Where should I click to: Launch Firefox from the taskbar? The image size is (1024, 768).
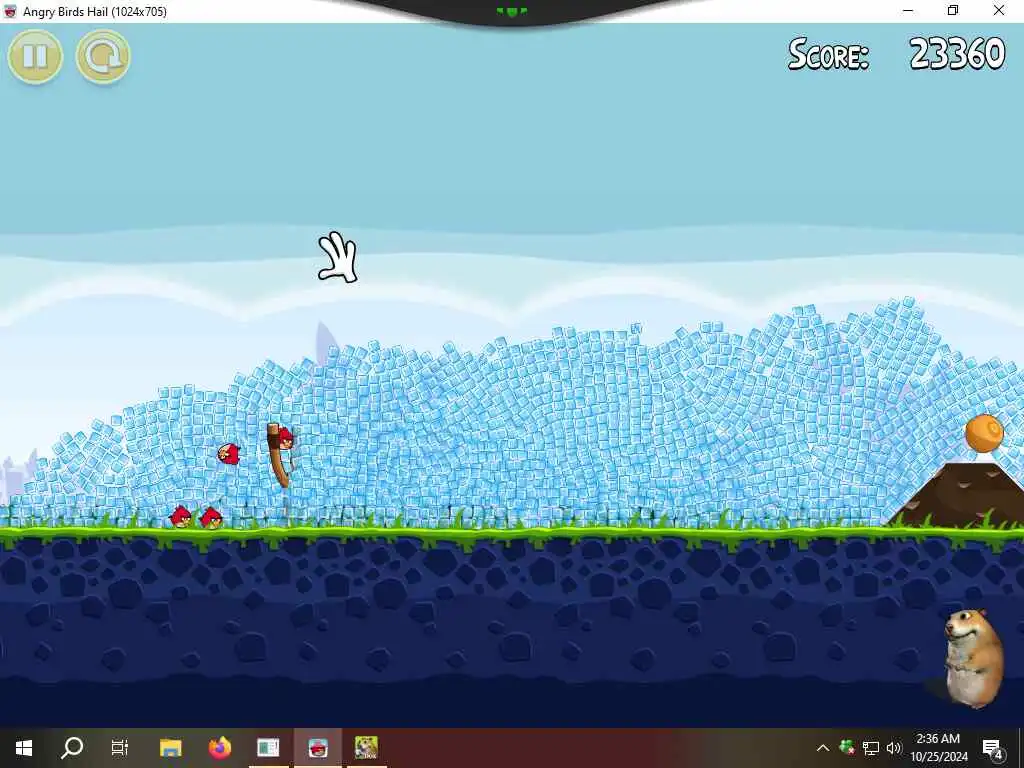[x=220, y=748]
